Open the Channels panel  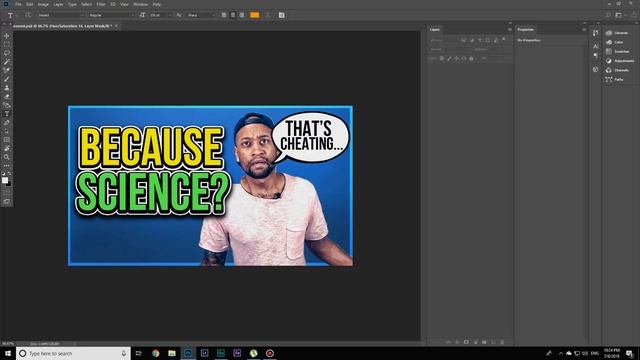[618, 70]
